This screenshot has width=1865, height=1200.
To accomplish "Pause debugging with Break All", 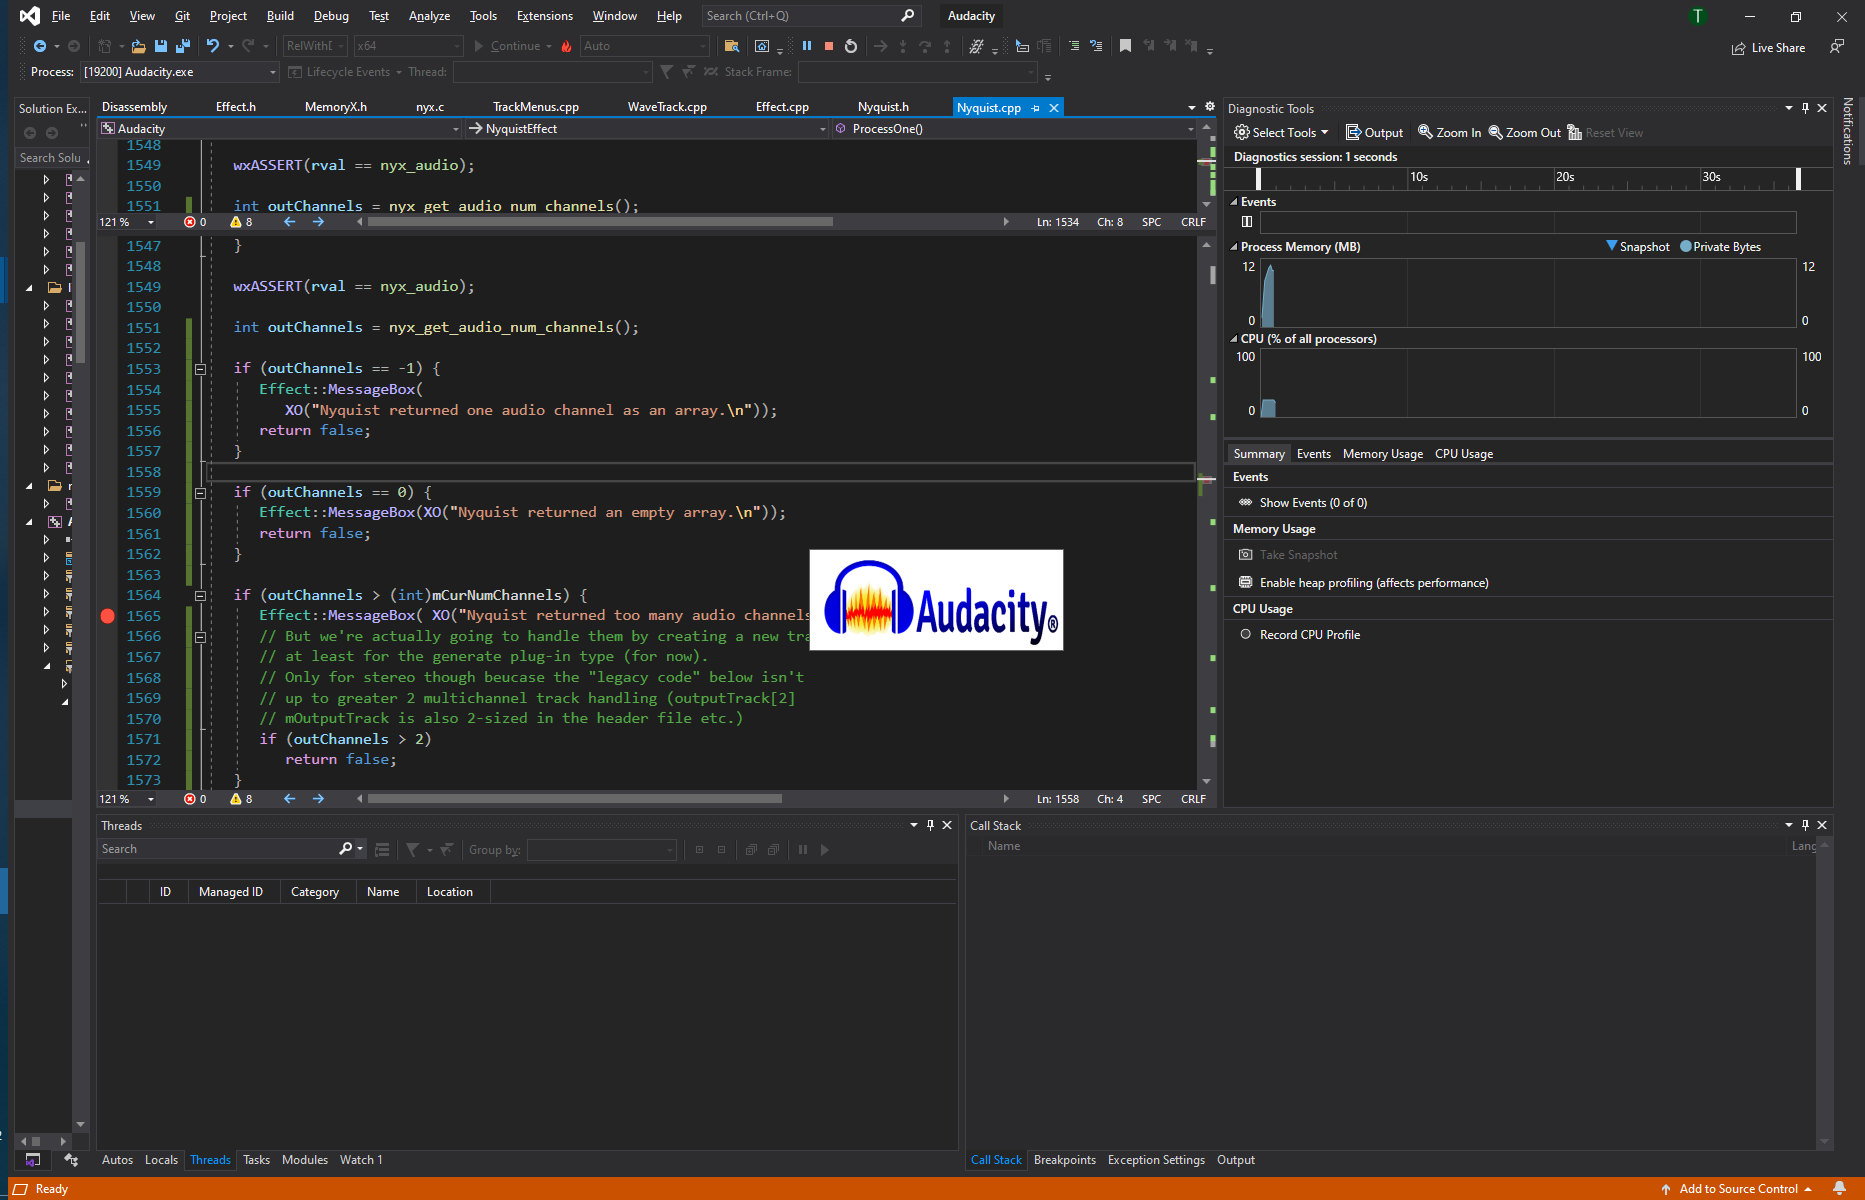I will point(806,46).
